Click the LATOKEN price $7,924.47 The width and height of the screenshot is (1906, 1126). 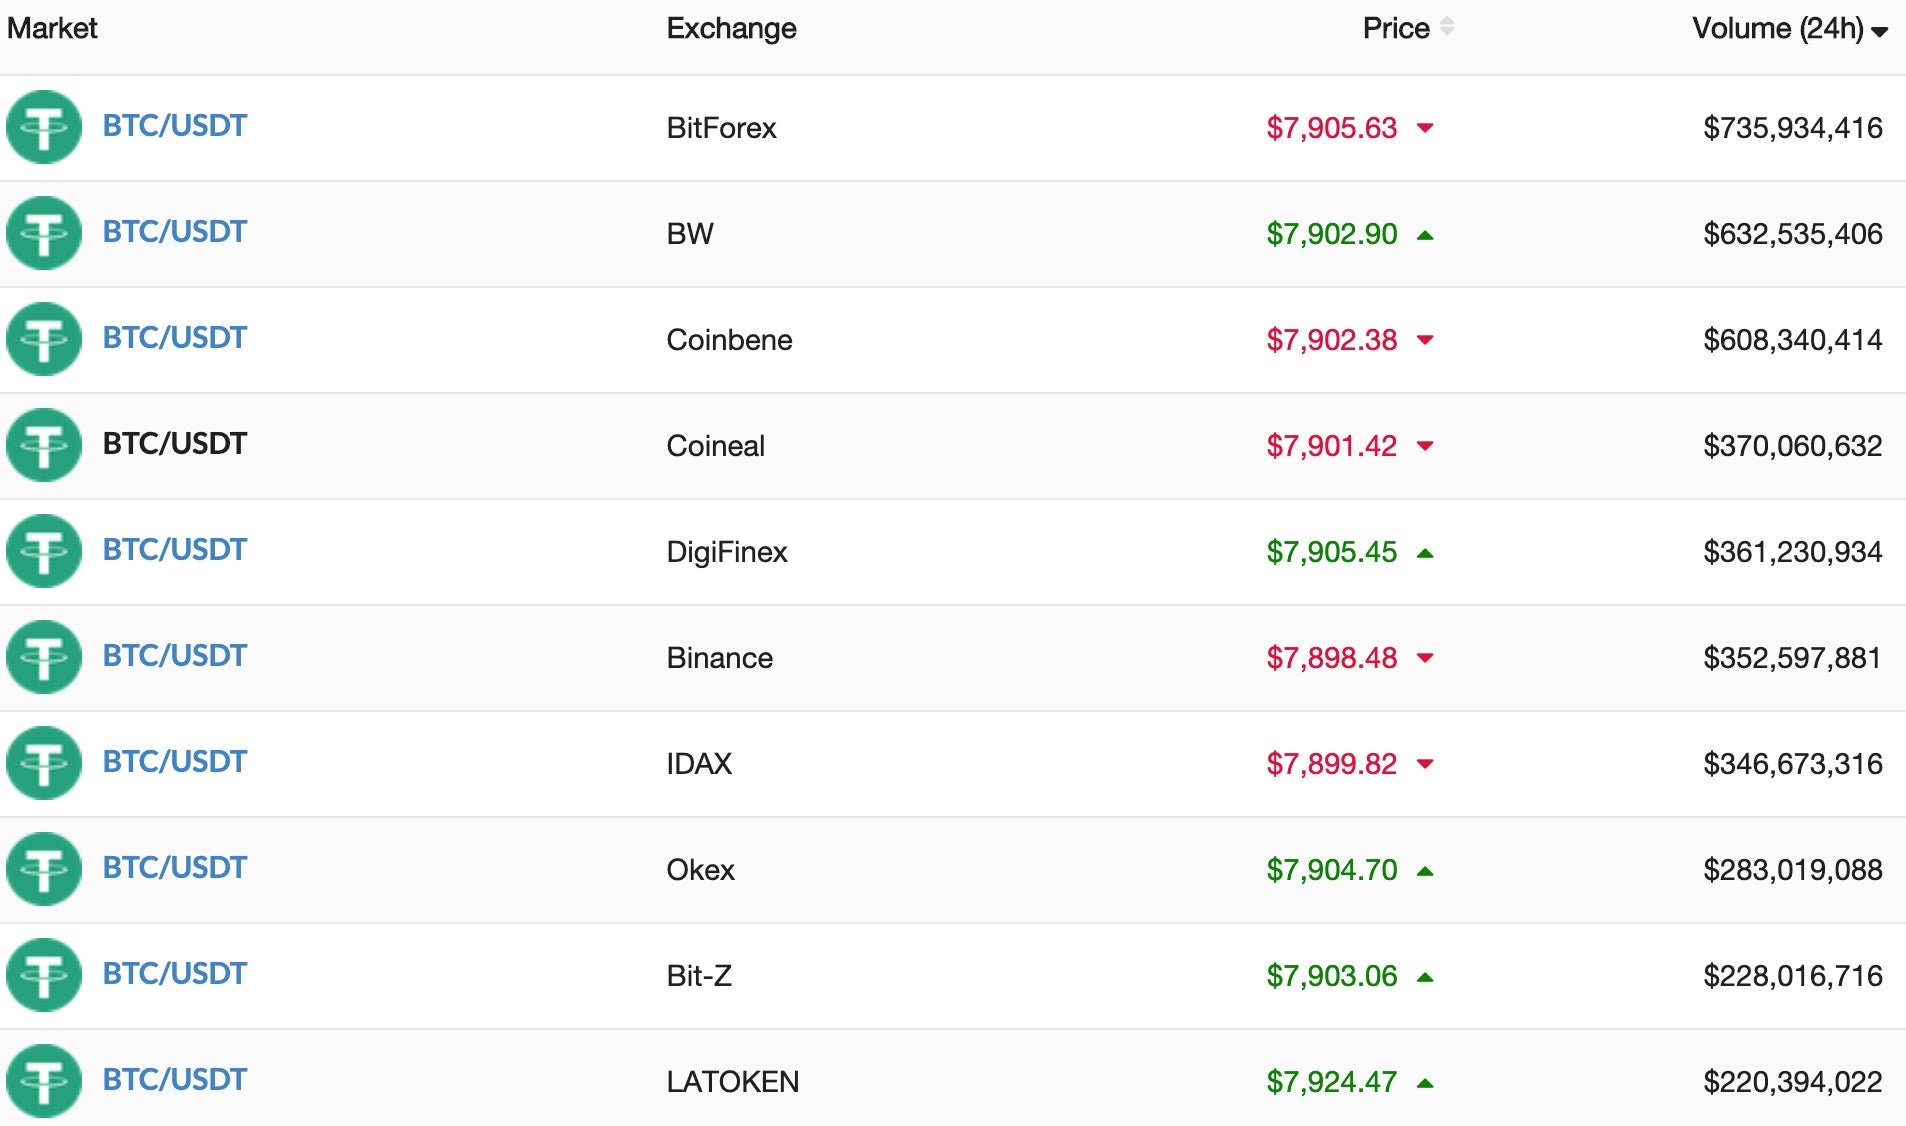[1331, 1082]
